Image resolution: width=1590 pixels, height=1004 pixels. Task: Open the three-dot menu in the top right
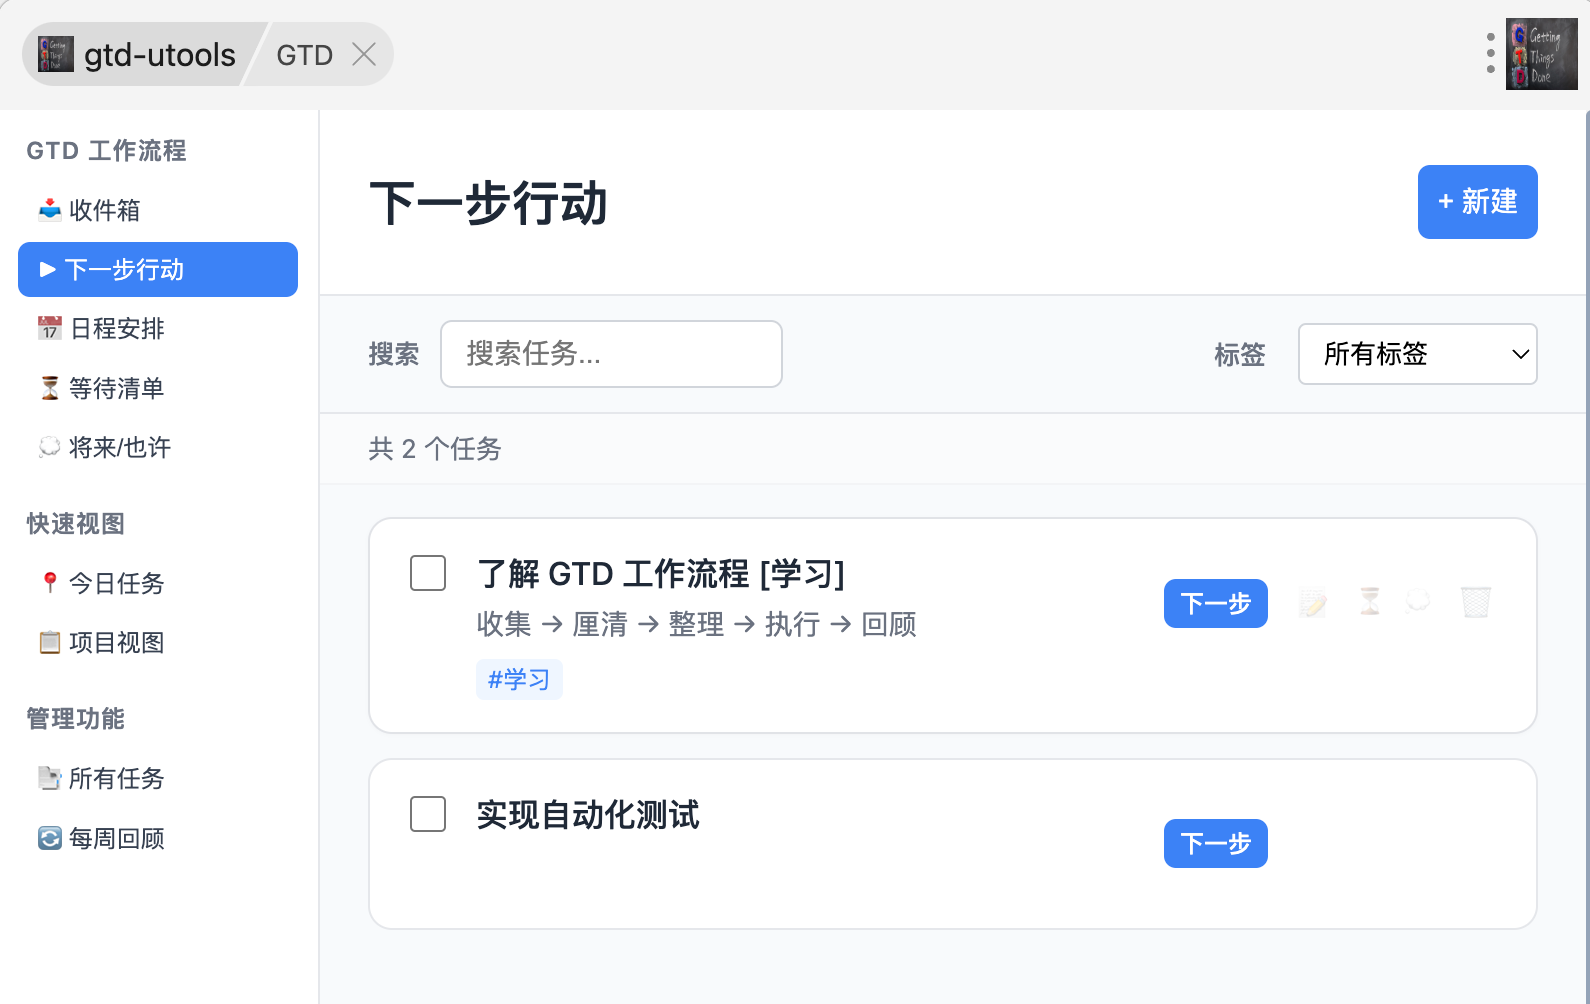coord(1490,53)
